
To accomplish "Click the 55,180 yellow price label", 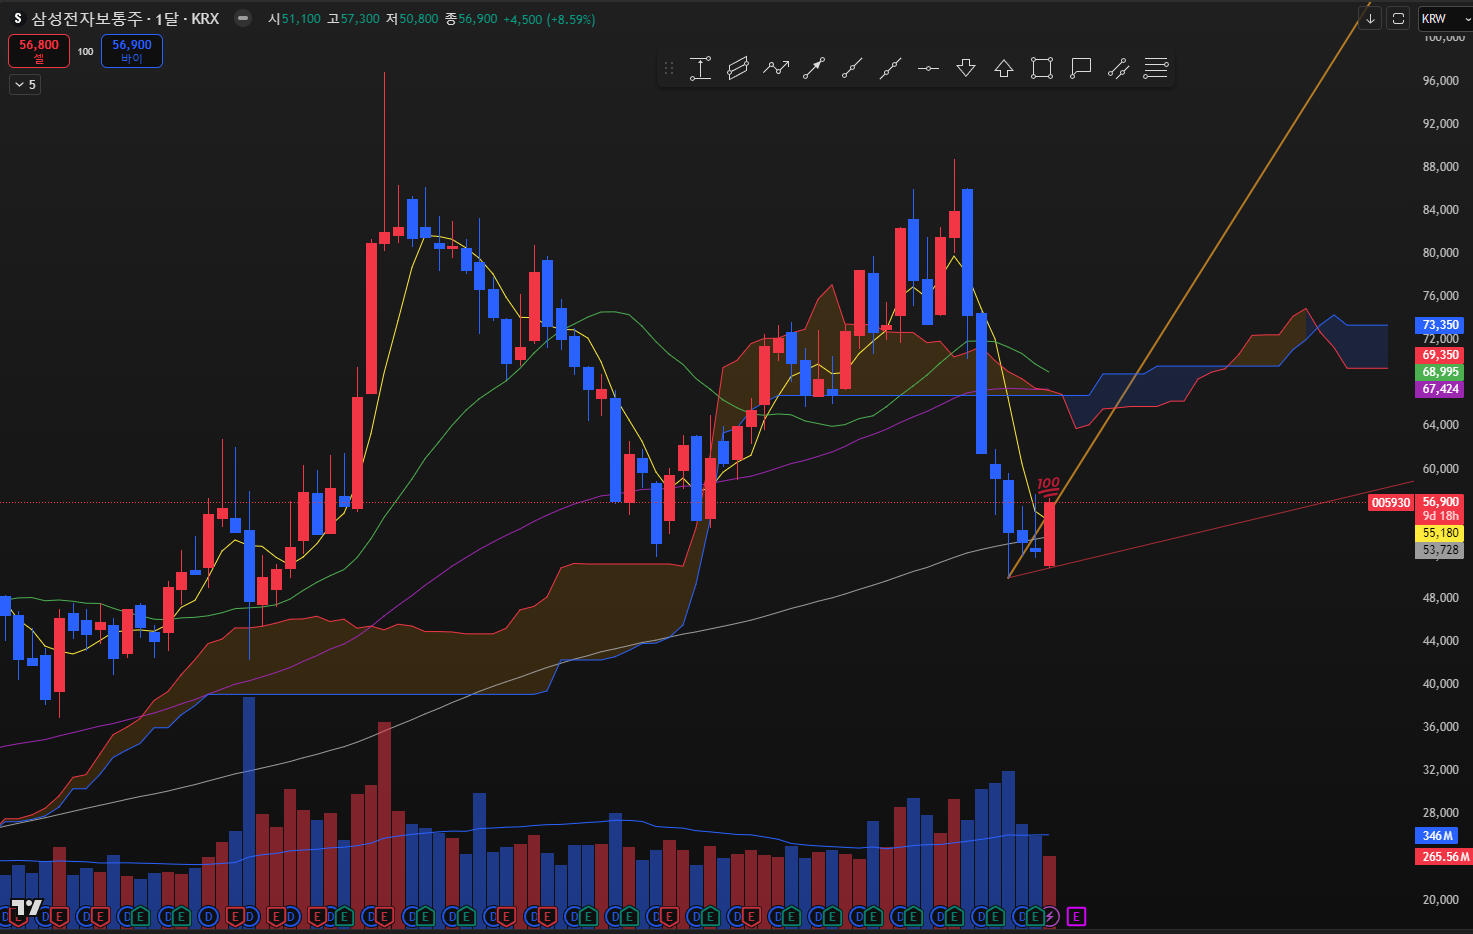I will (1441, 533).
